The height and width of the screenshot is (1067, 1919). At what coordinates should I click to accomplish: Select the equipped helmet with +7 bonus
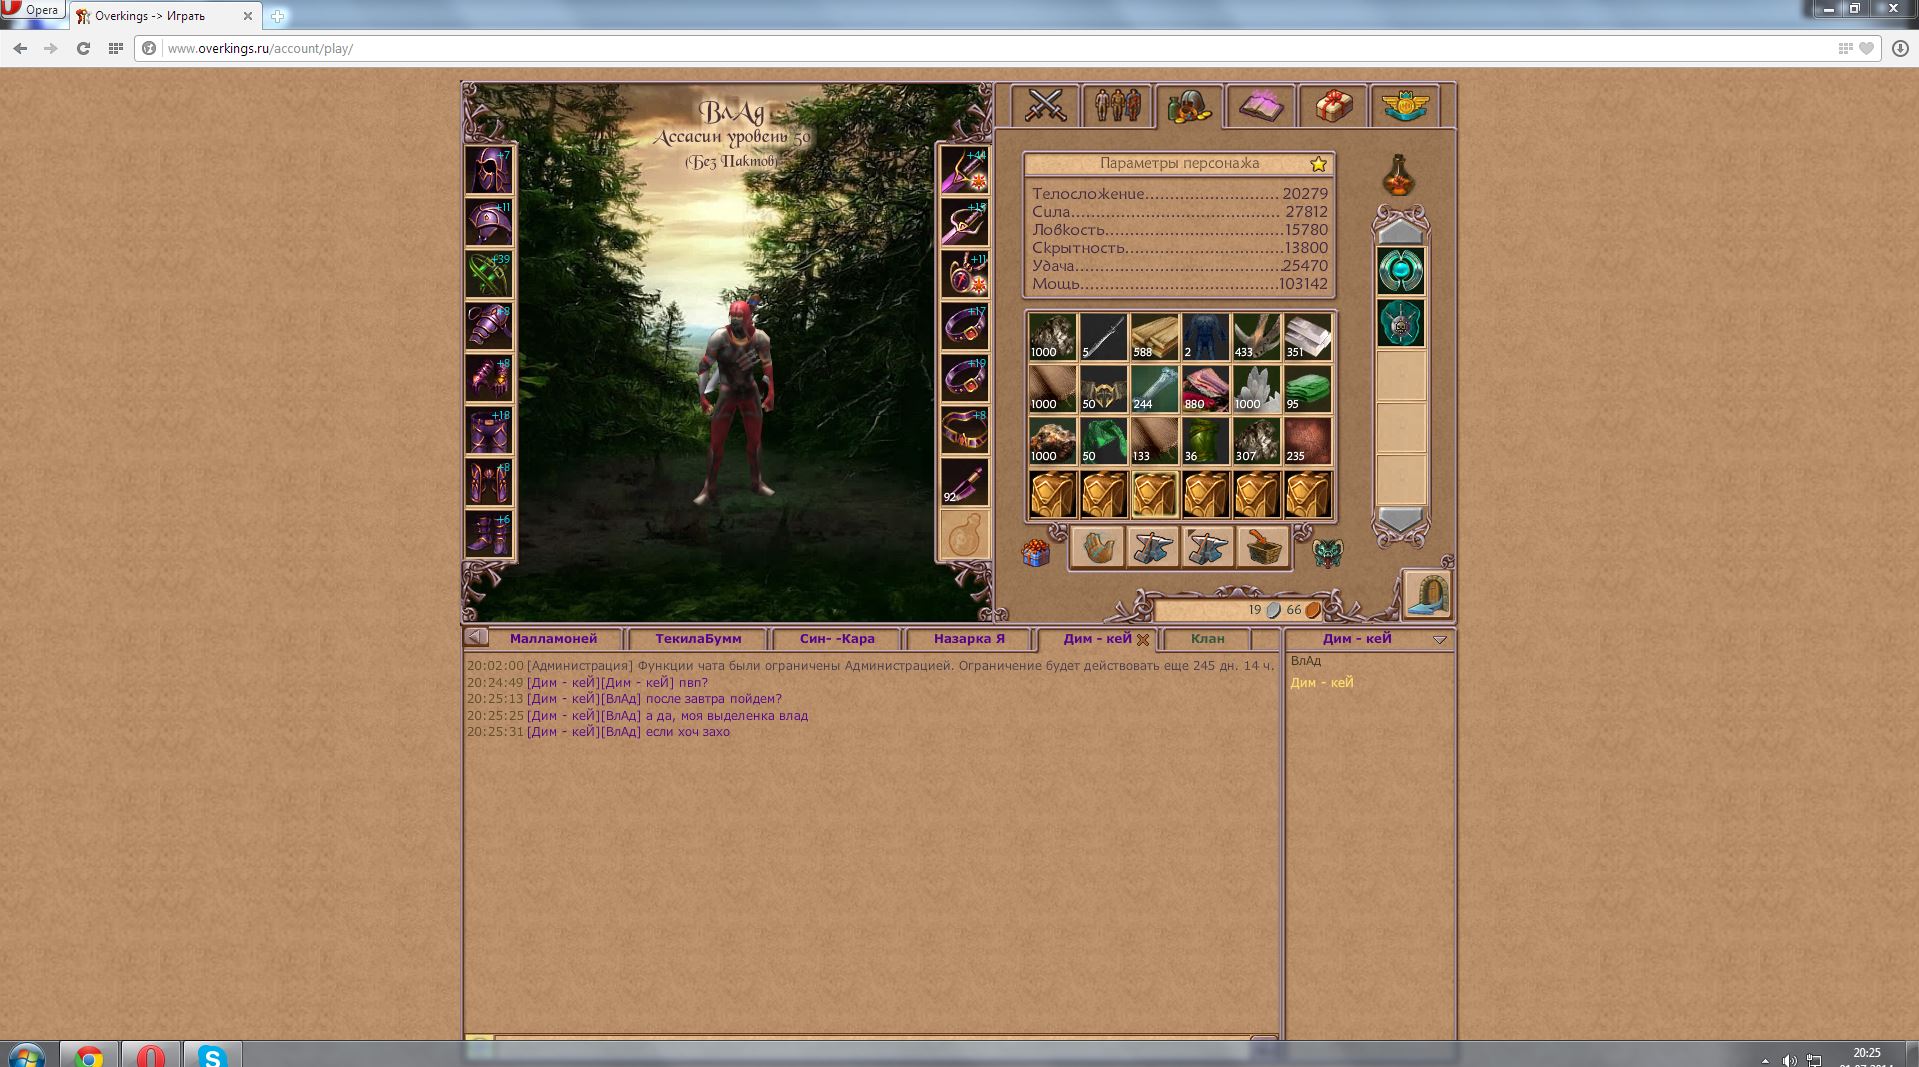[x=489, y=170]
